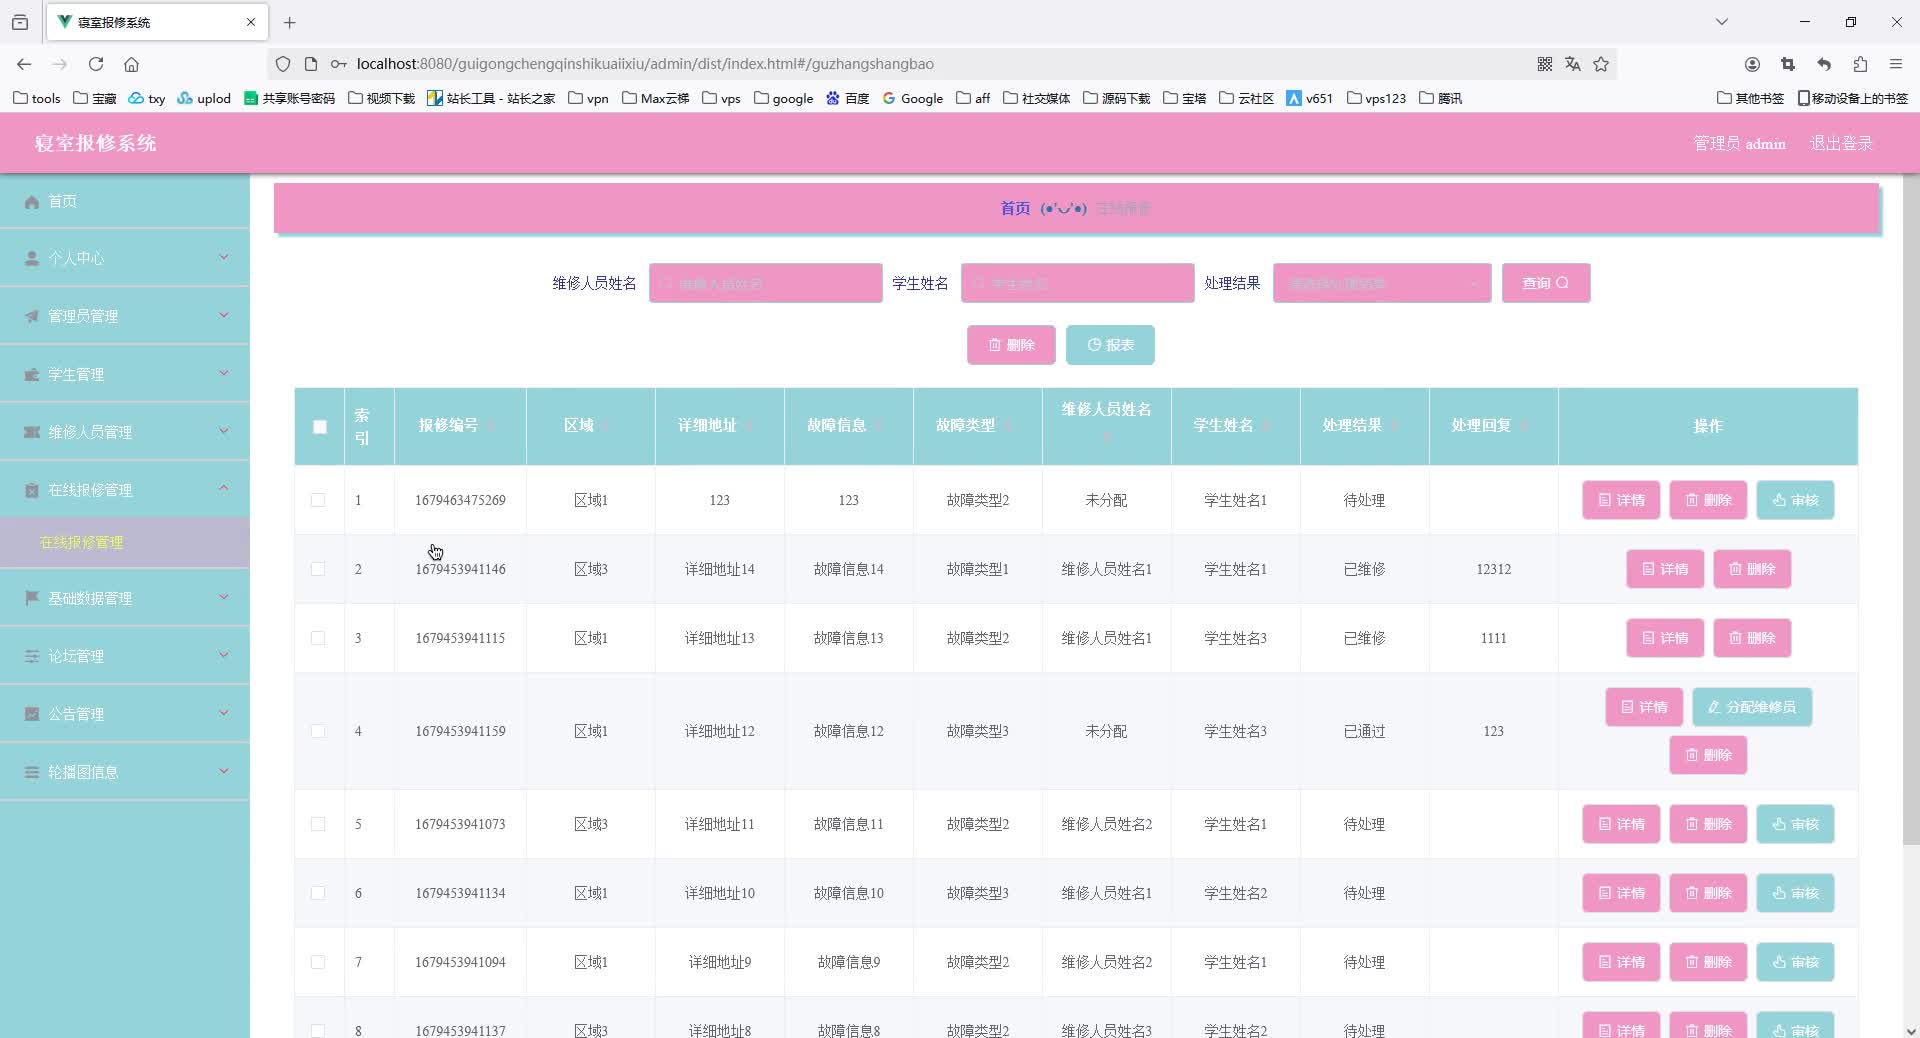
Task: Open the browser extensions puzzle icon
Action: point(1860,64)
